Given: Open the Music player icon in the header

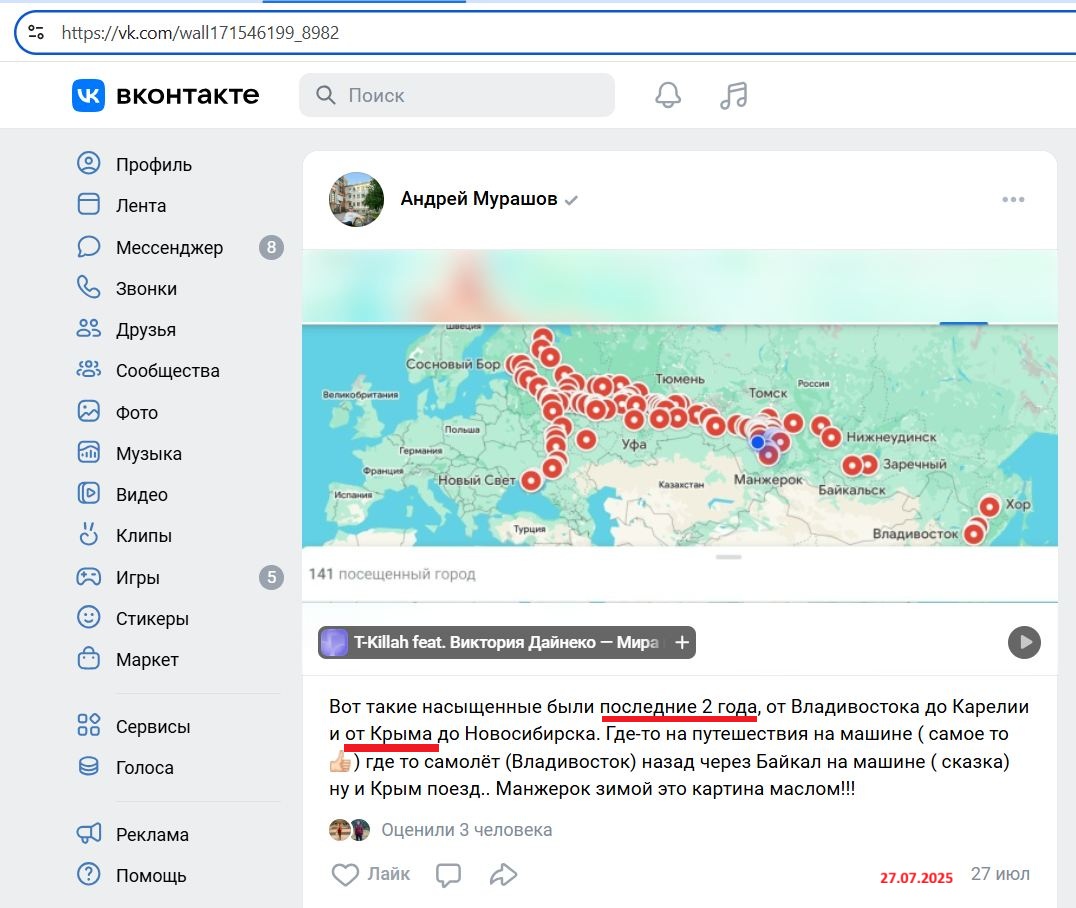Looking at the screenshot, I should pyautogui.click(x=733, y=95).
